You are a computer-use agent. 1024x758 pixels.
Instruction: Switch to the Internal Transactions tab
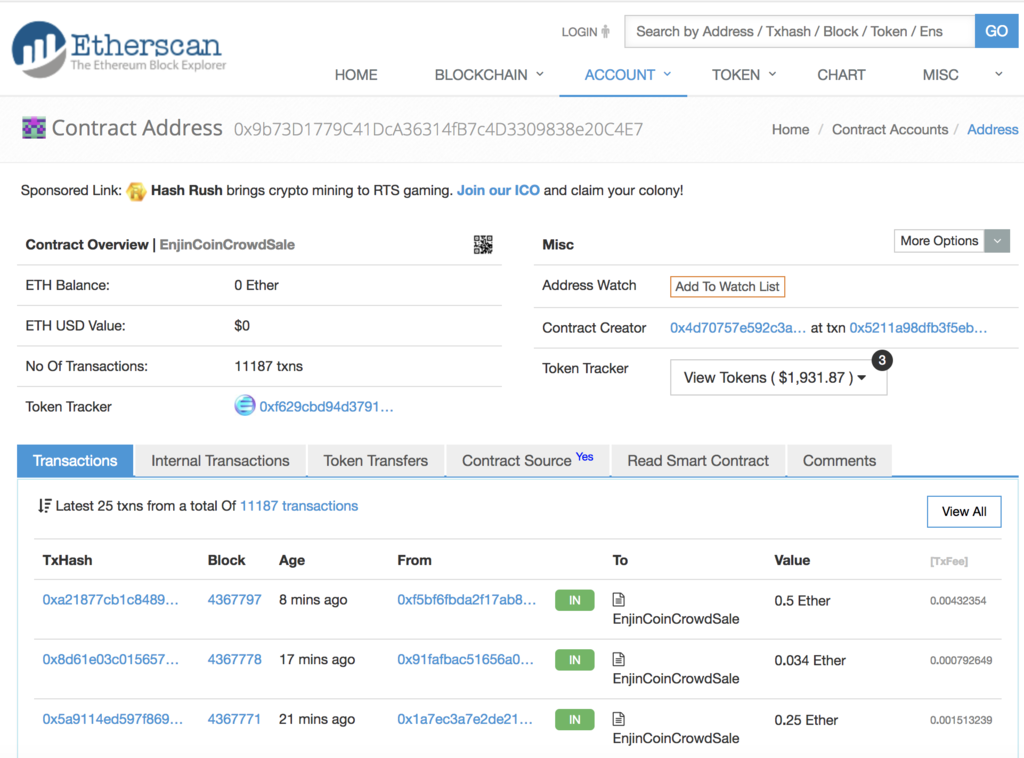[x=220, y=460]
